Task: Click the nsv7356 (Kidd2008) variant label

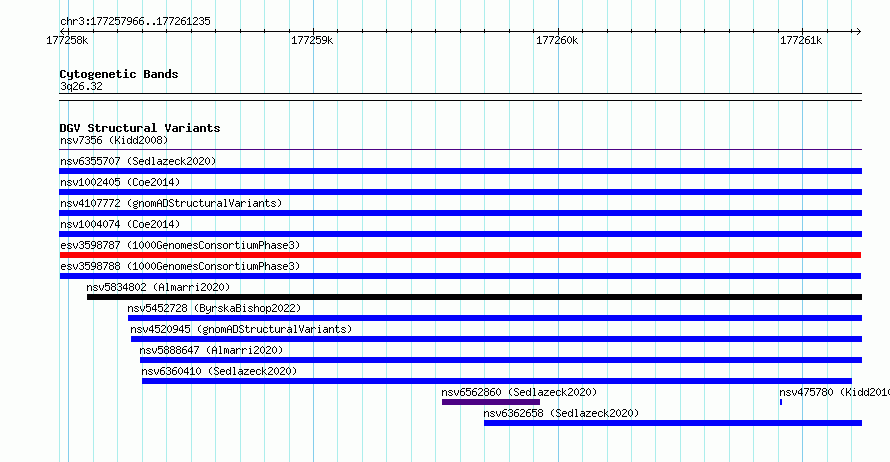Action: (114, 140)
